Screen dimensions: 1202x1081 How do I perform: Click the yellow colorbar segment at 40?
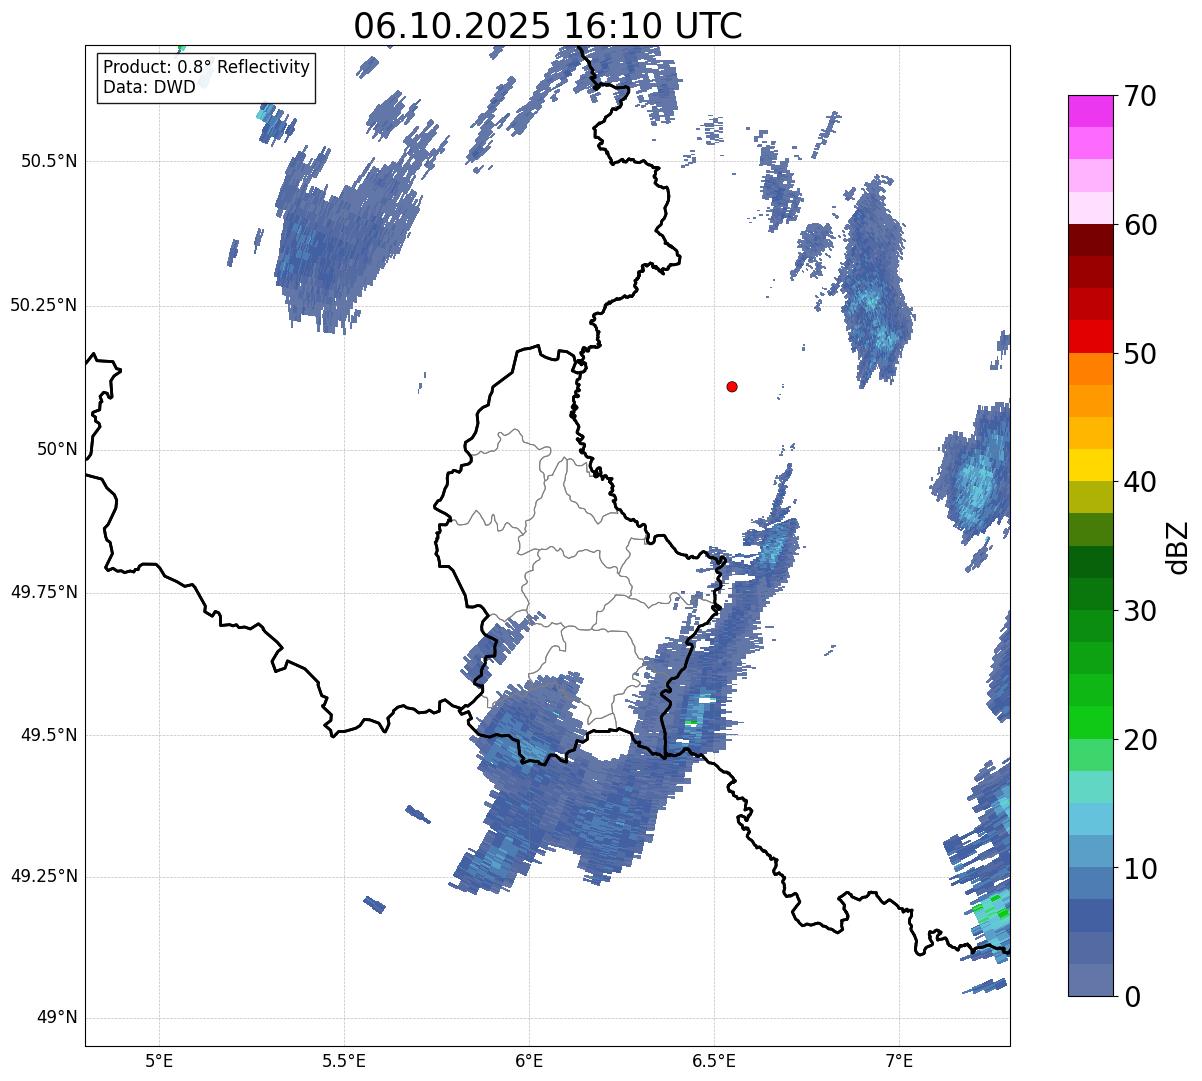coord(1091,465)
